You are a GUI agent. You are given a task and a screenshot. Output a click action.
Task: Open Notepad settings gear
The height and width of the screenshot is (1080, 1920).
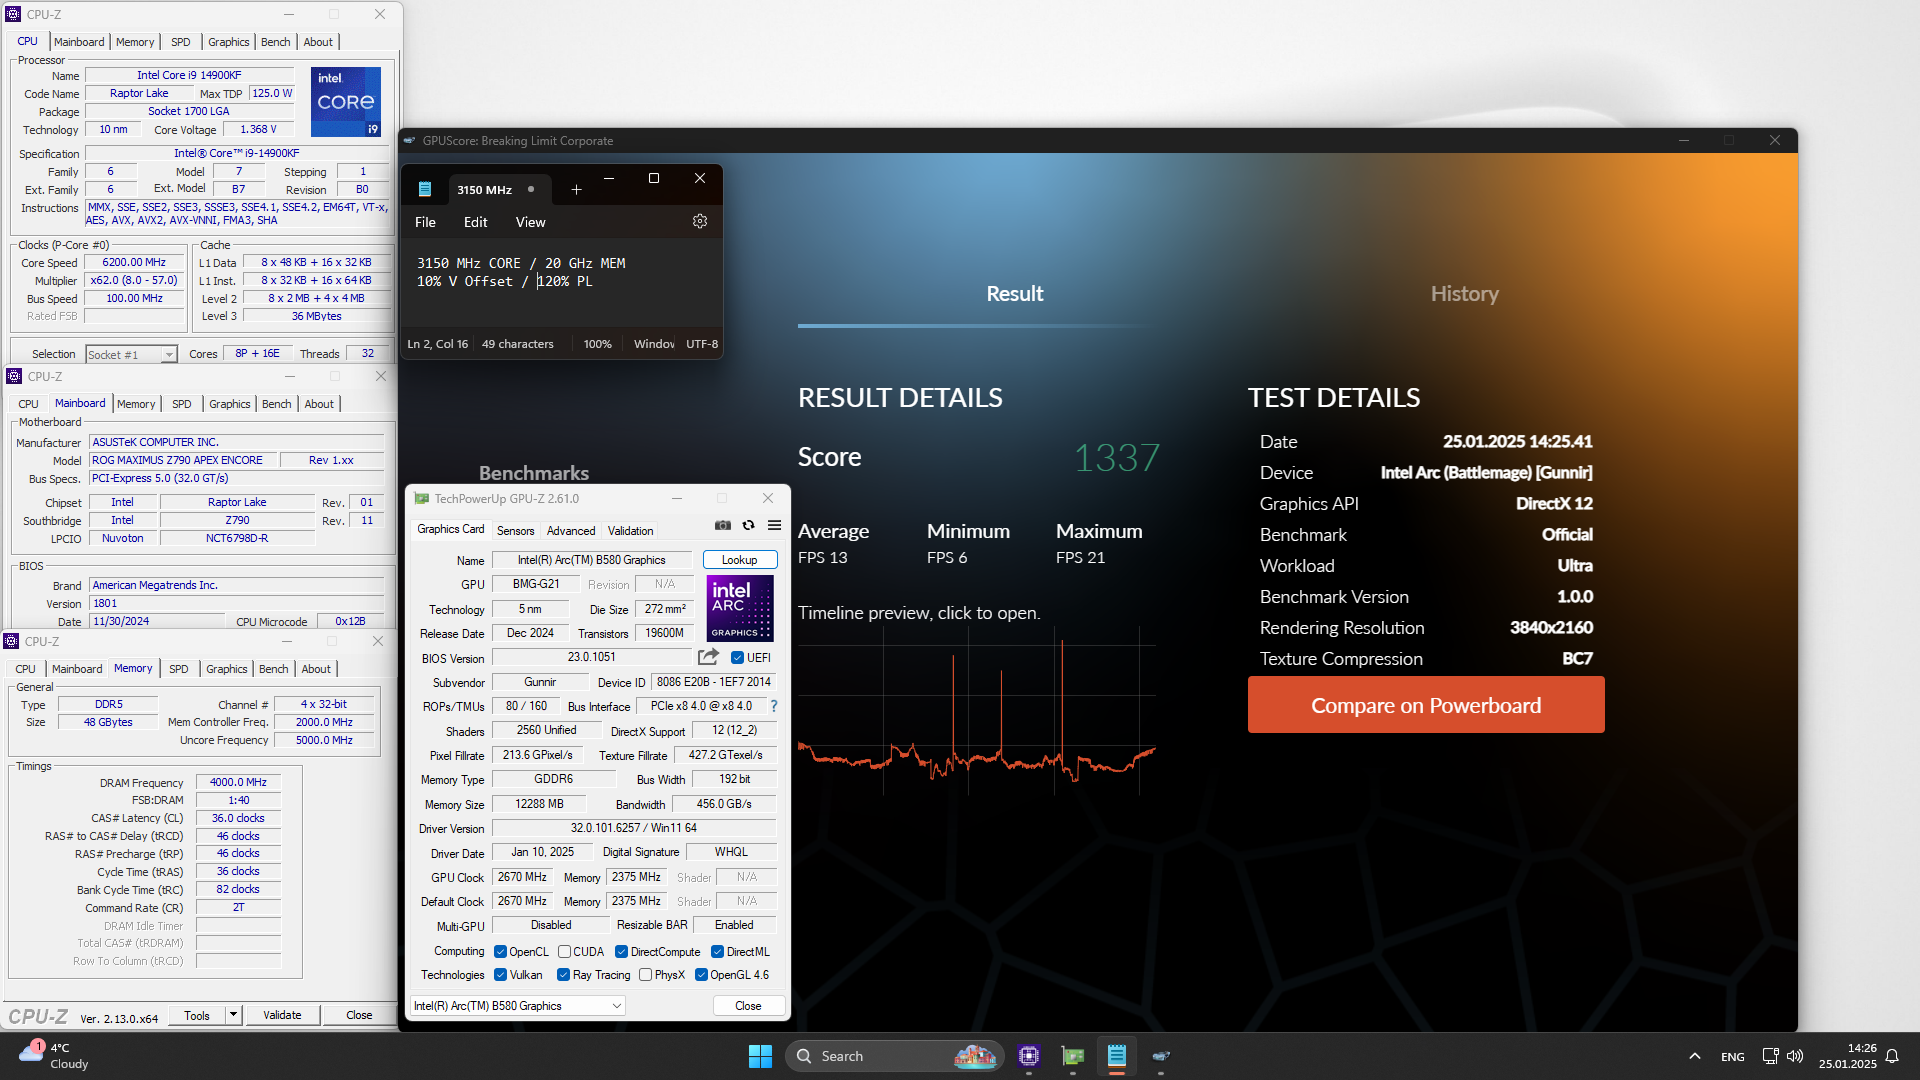pos(700,221)
